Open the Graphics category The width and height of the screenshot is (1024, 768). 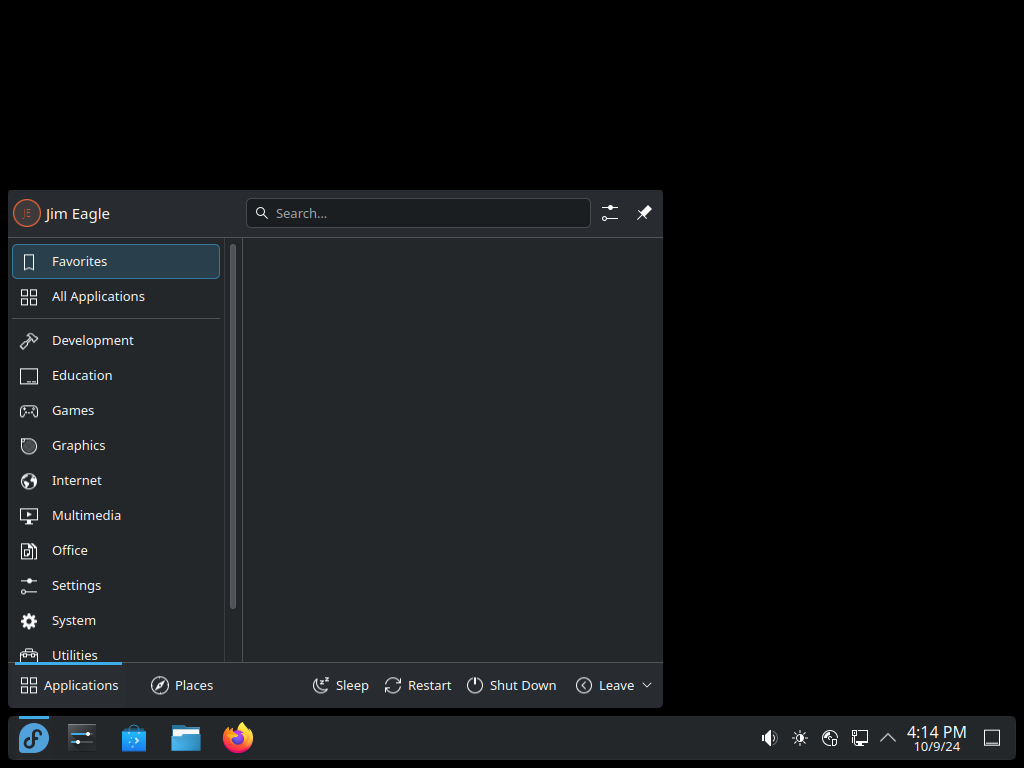[116, 445]
